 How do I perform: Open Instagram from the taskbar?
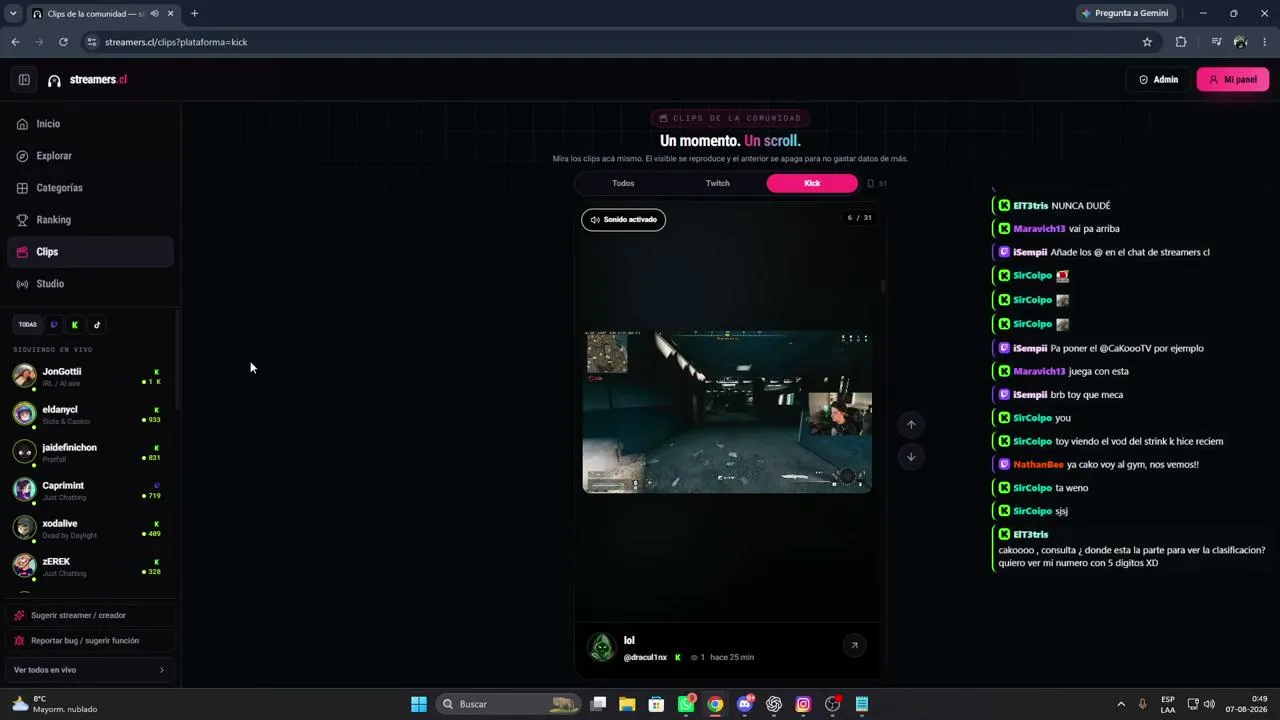[x=803, y=704]
